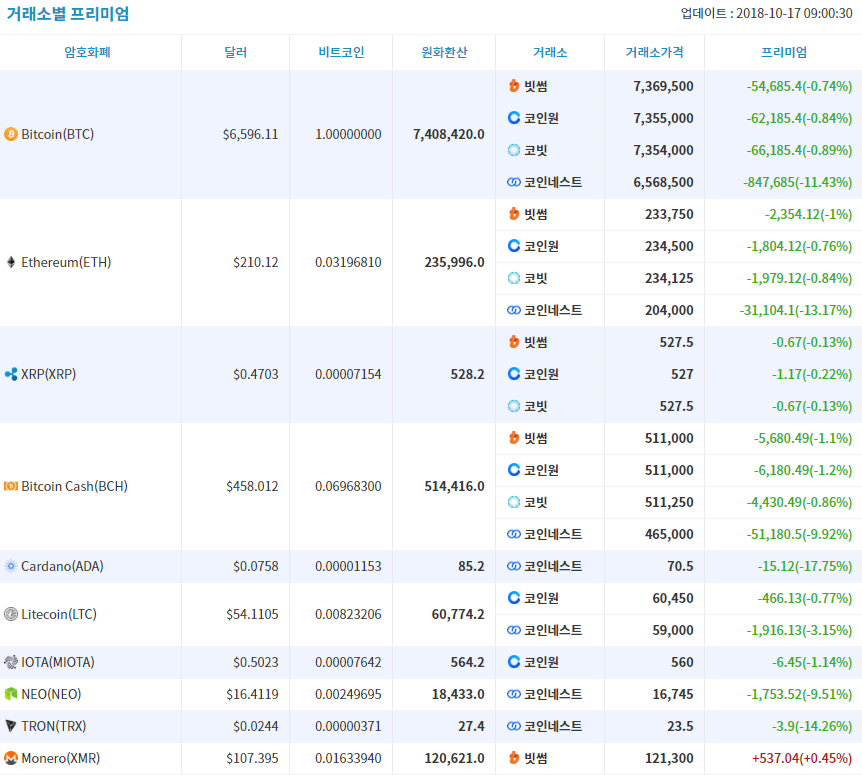This screenshot has width=862, height=775.
Task: Click 코인네스트 icon in the 204,000 row
Action: [514, 310]
